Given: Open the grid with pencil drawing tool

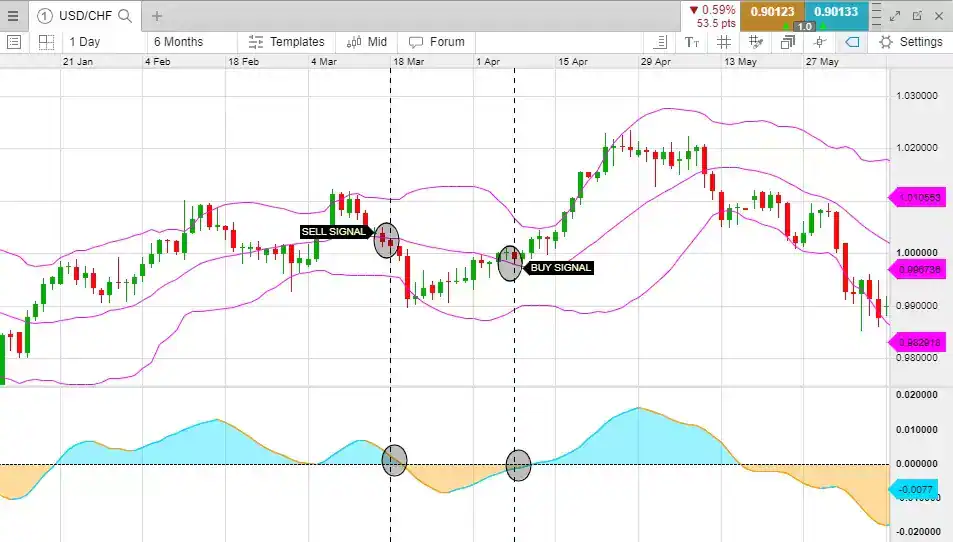Looking at the screenshot, I should [756, 42].
